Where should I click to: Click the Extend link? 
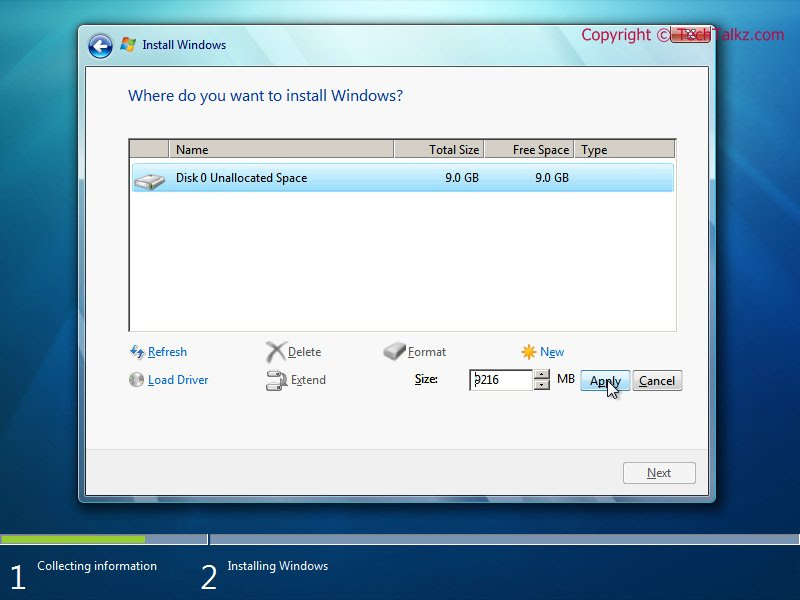tap(308, 380)
